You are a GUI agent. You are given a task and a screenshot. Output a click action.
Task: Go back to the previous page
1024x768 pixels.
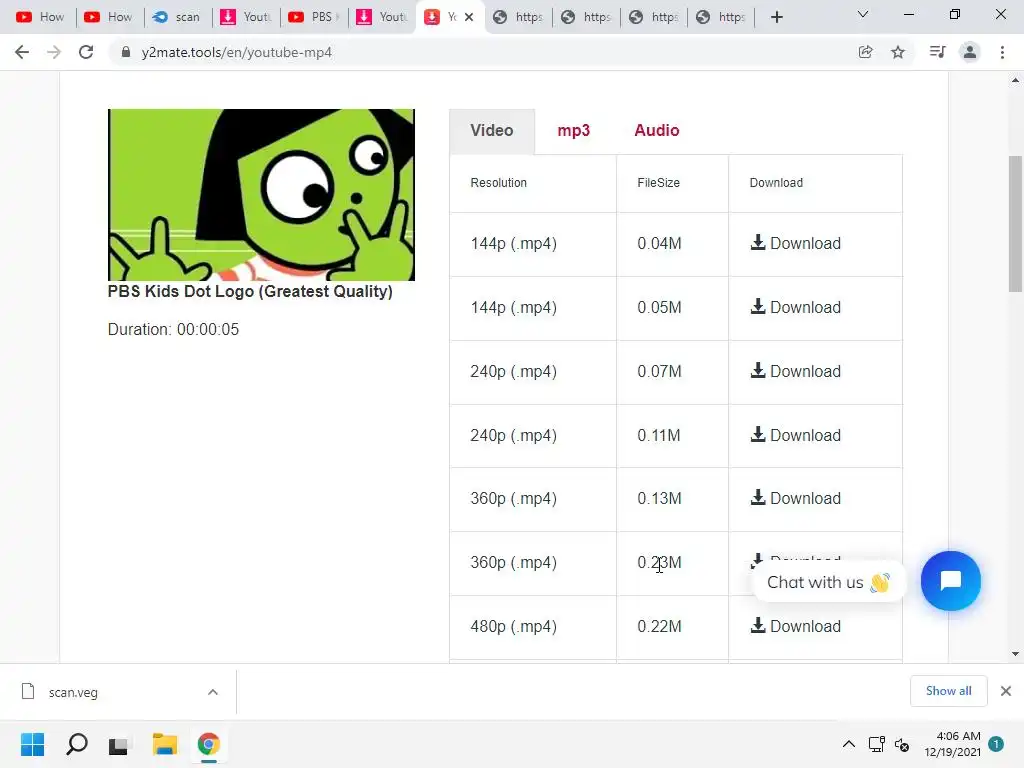[22, 52]
